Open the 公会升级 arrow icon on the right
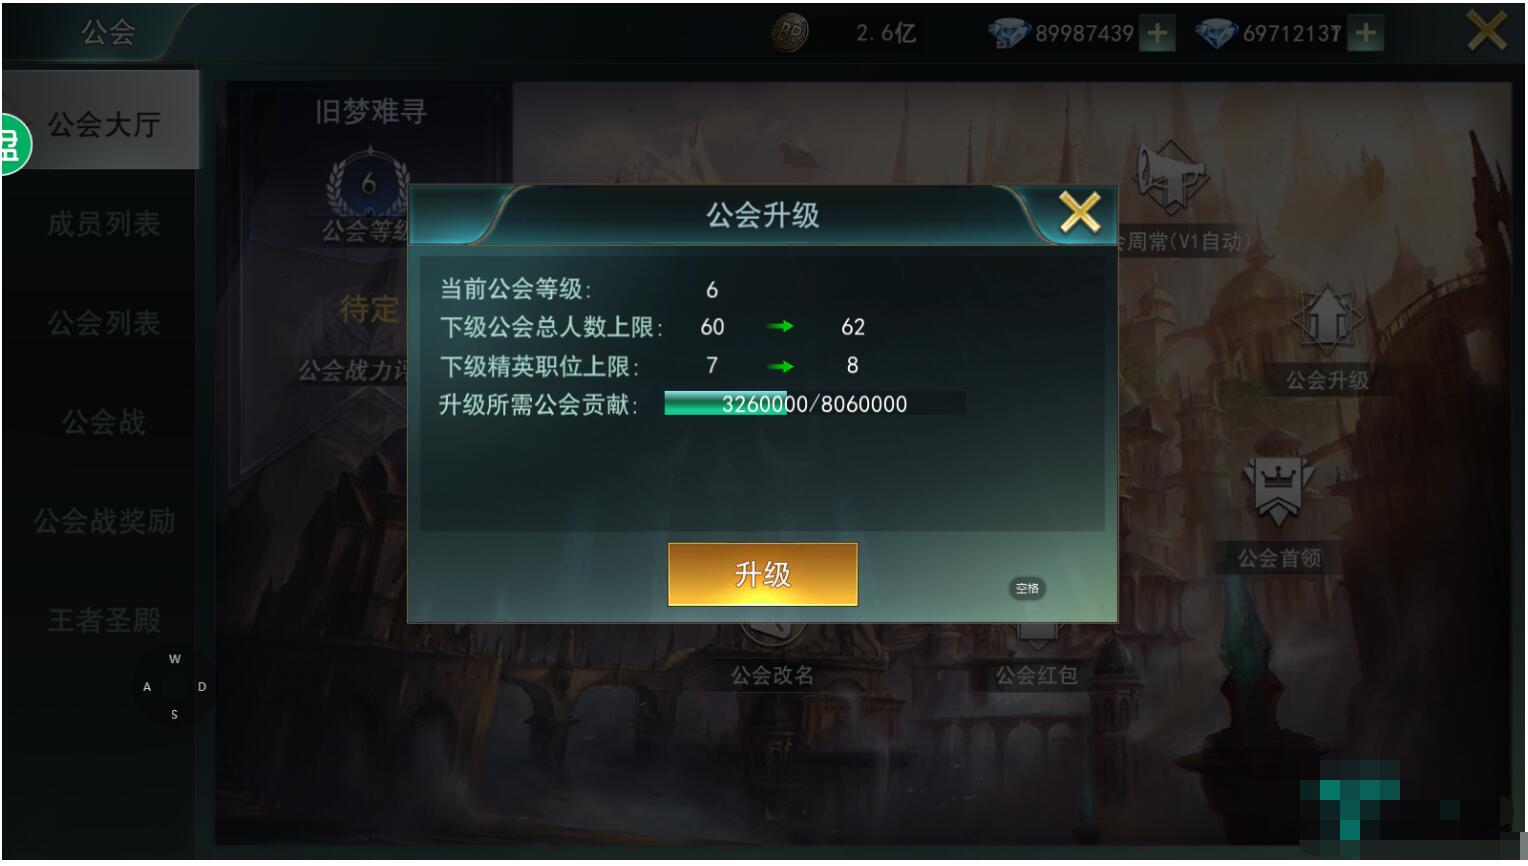This screenshot has width=1528, height=866. [1326, 320]
